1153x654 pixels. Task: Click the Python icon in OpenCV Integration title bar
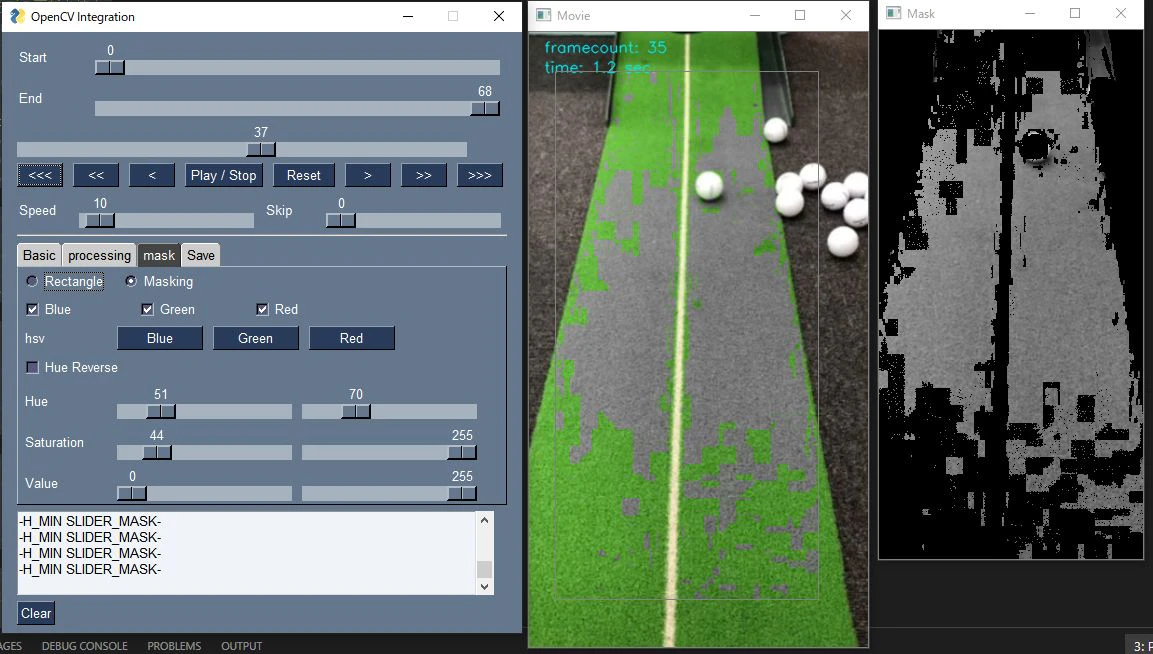17,16
